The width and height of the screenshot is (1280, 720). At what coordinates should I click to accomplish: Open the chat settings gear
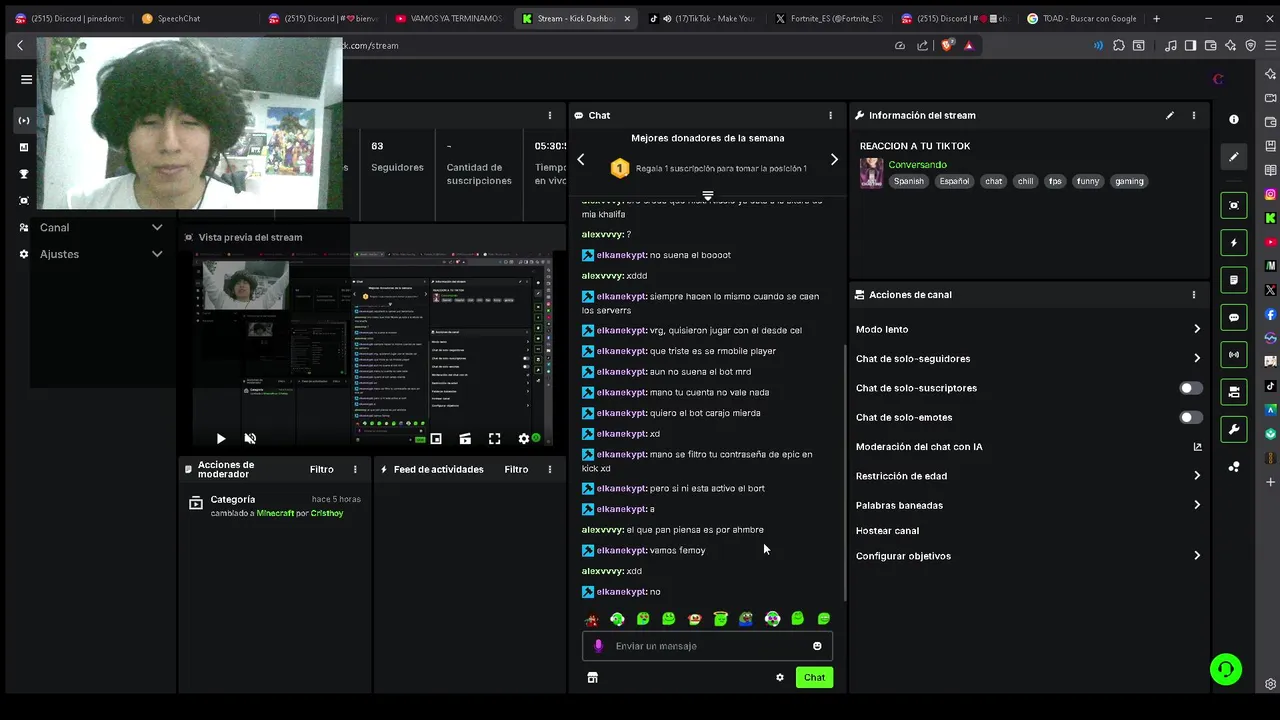pos(780,677)
